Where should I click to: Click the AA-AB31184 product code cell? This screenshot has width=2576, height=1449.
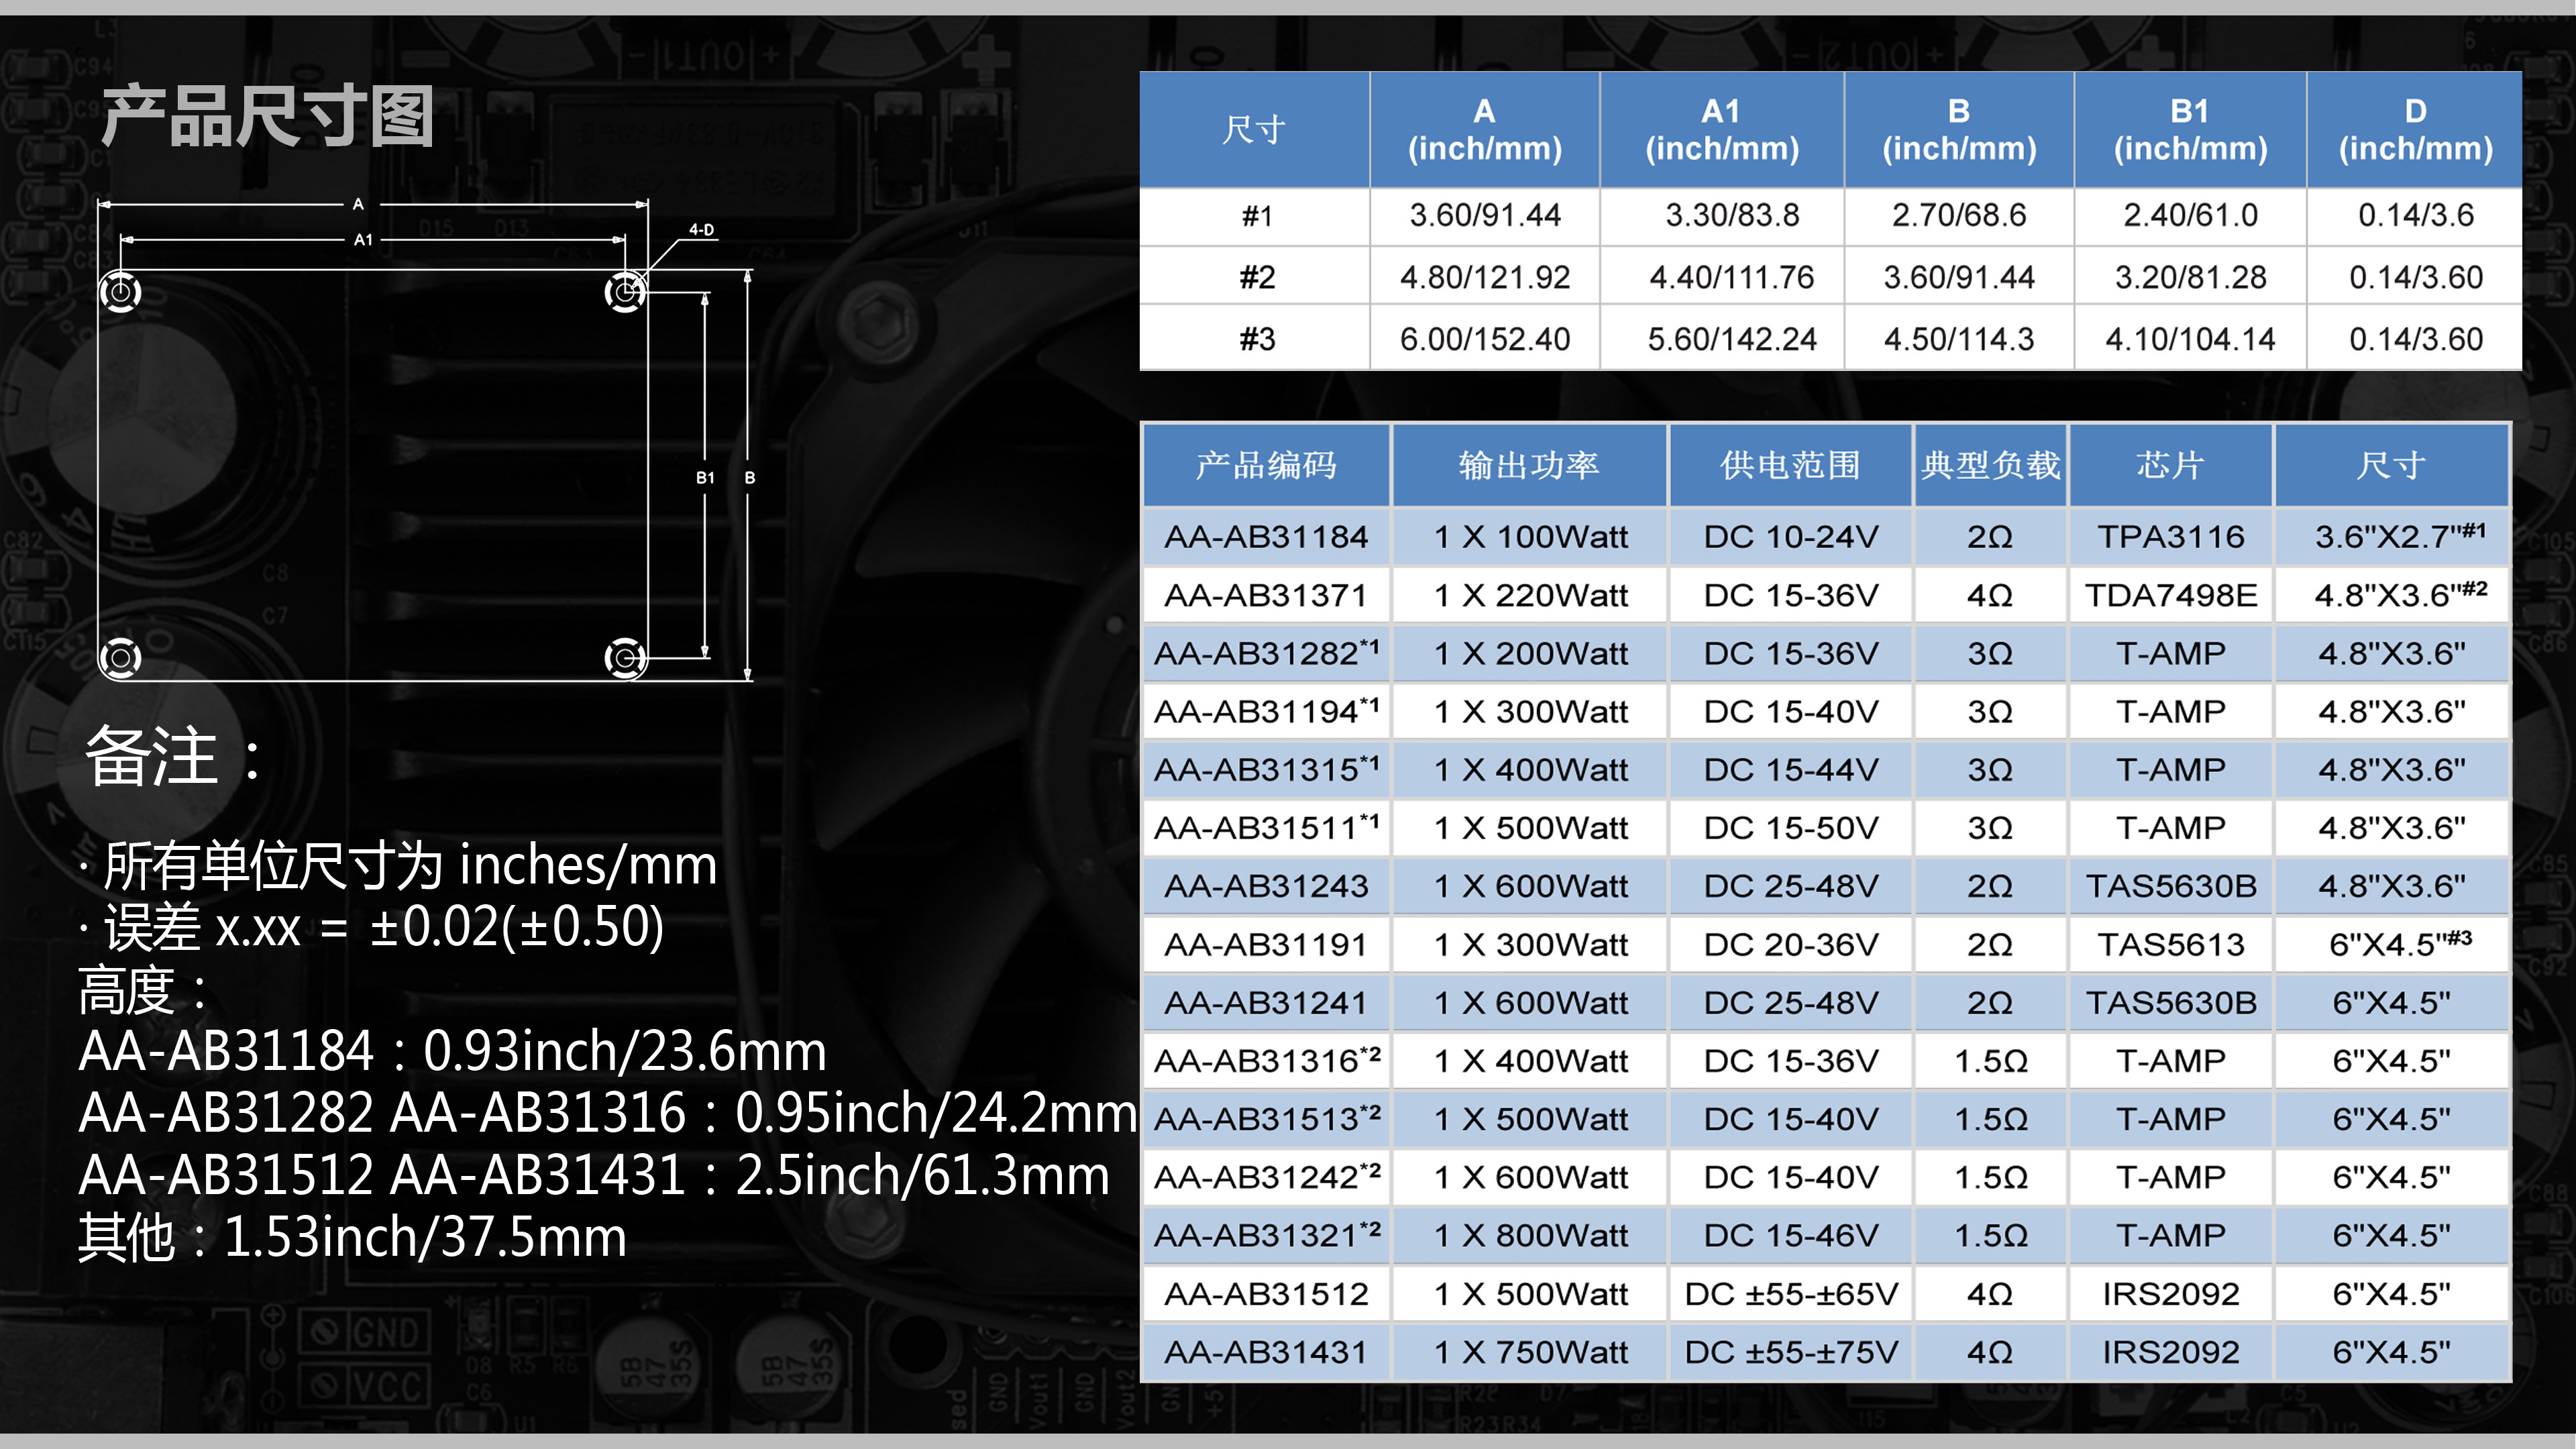[x=1265, y=537]
